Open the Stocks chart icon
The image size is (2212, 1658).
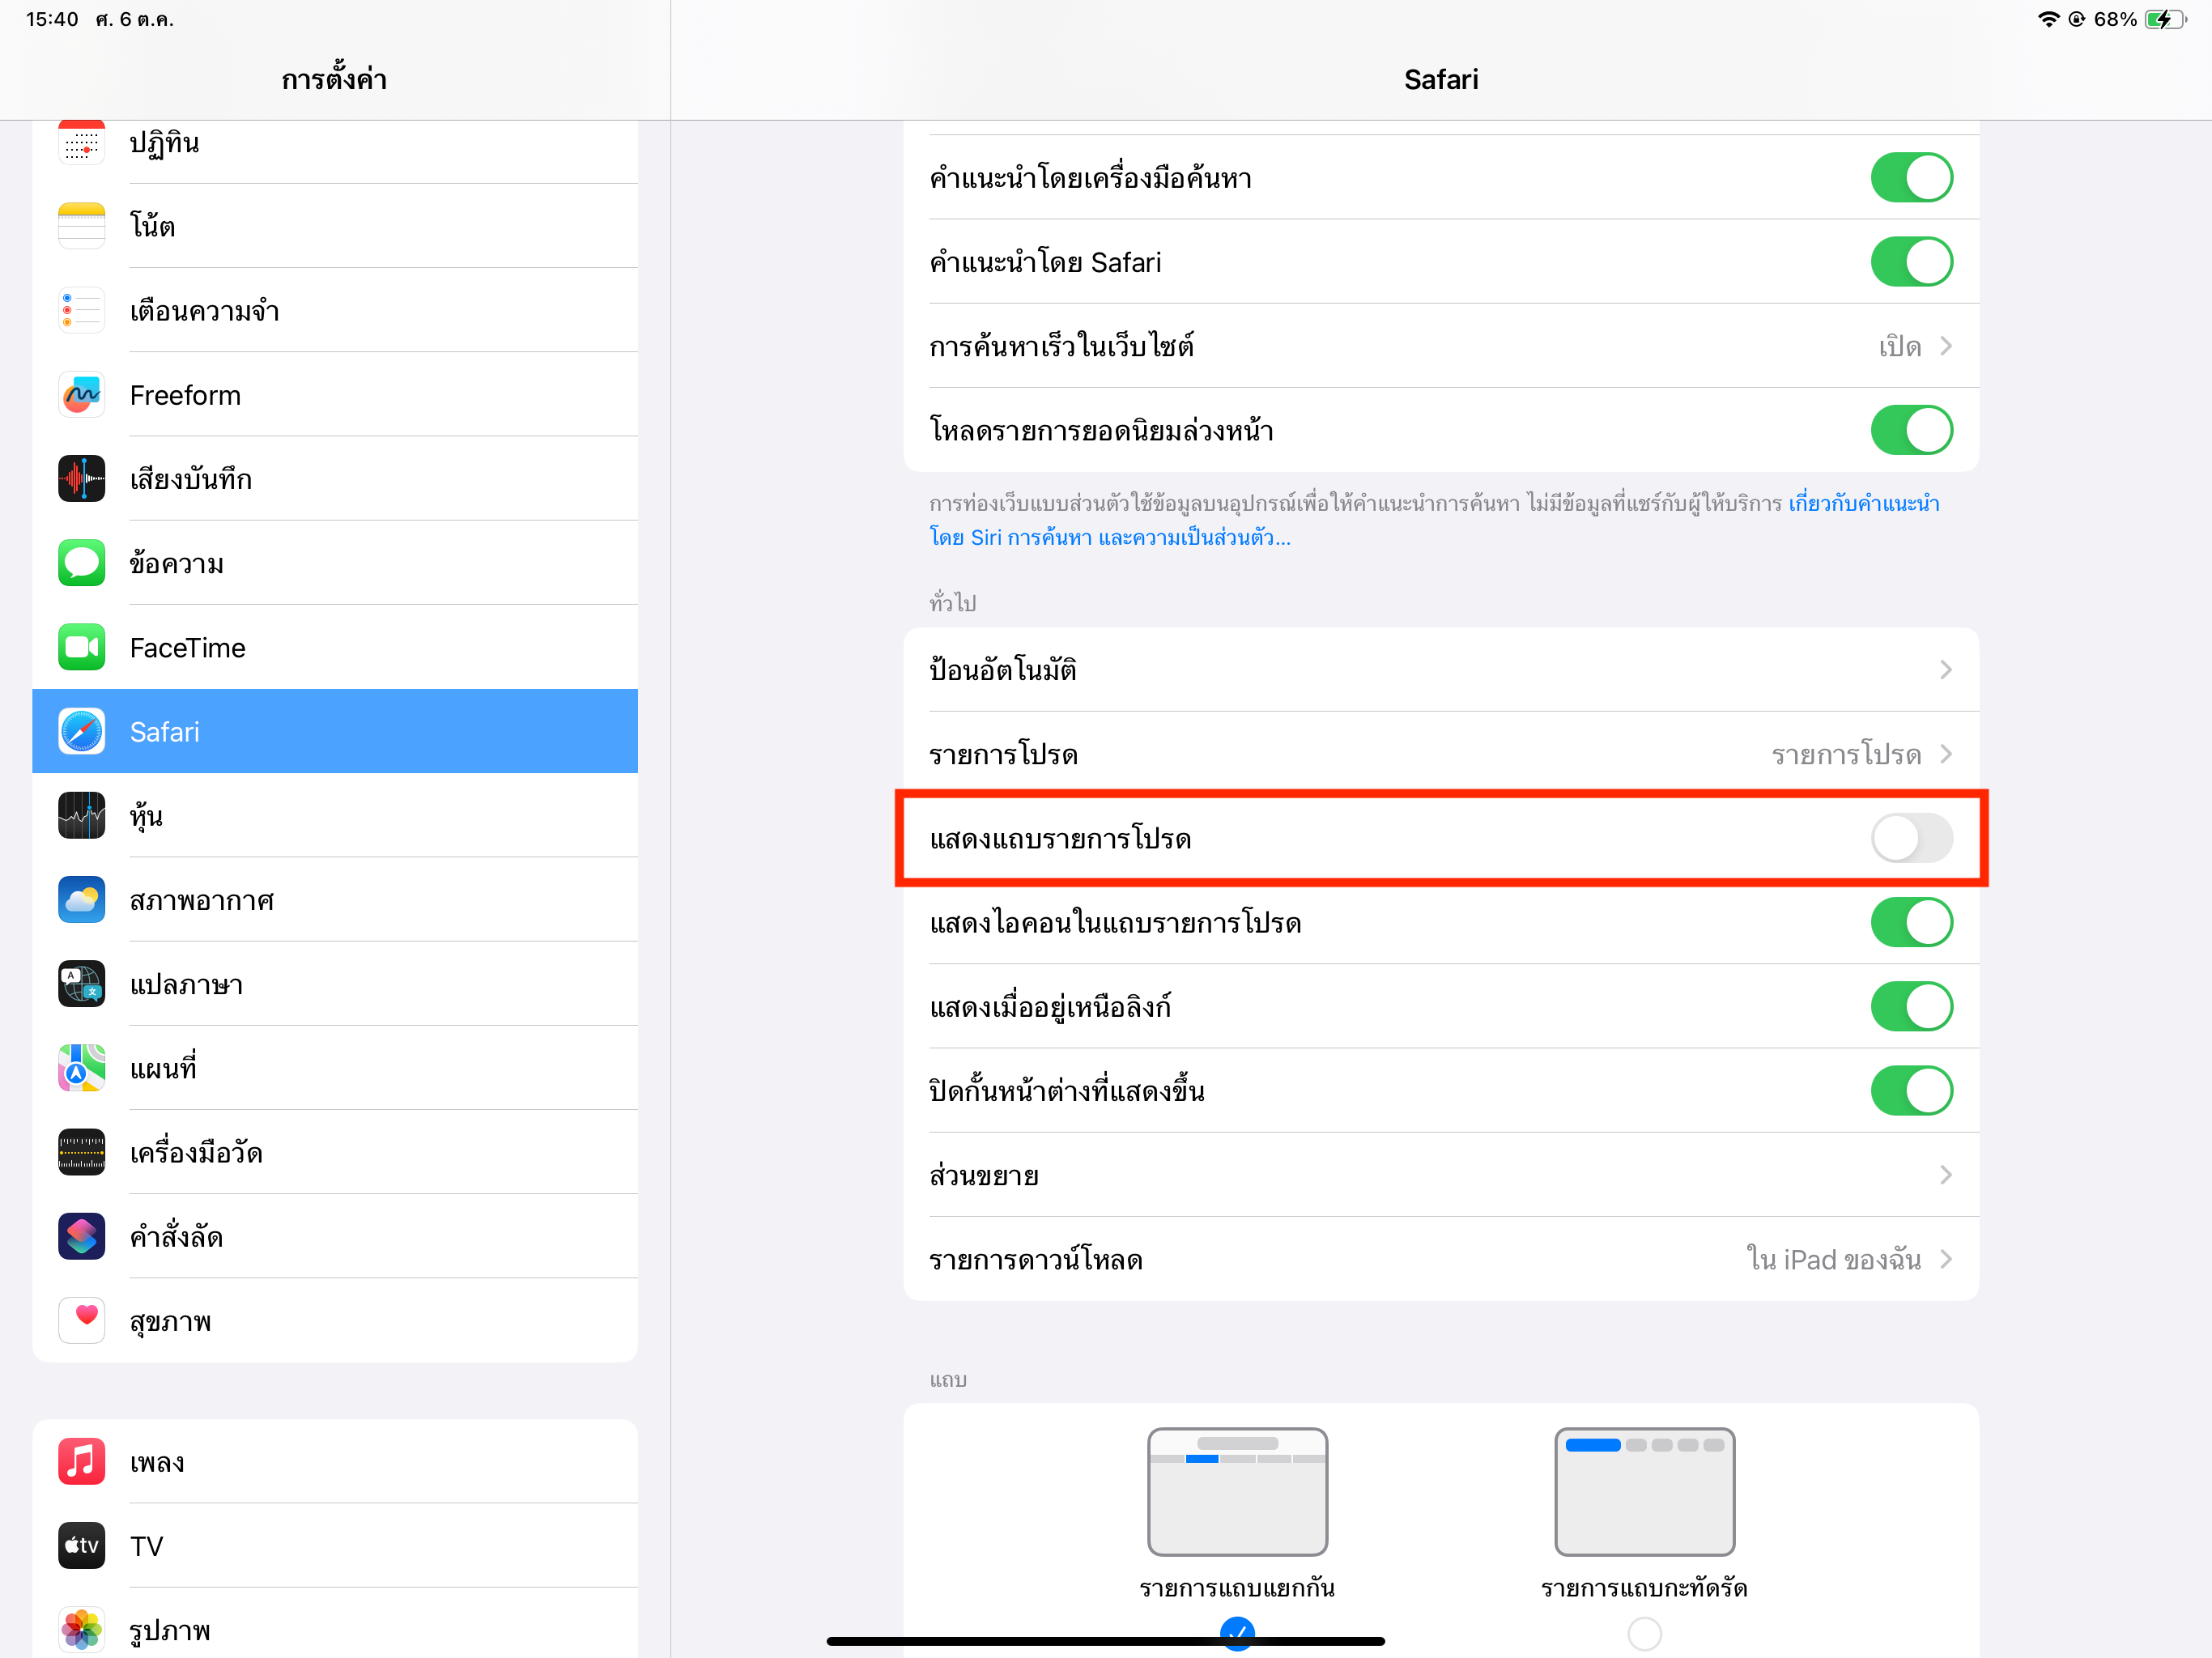click(x=81, y=816)
